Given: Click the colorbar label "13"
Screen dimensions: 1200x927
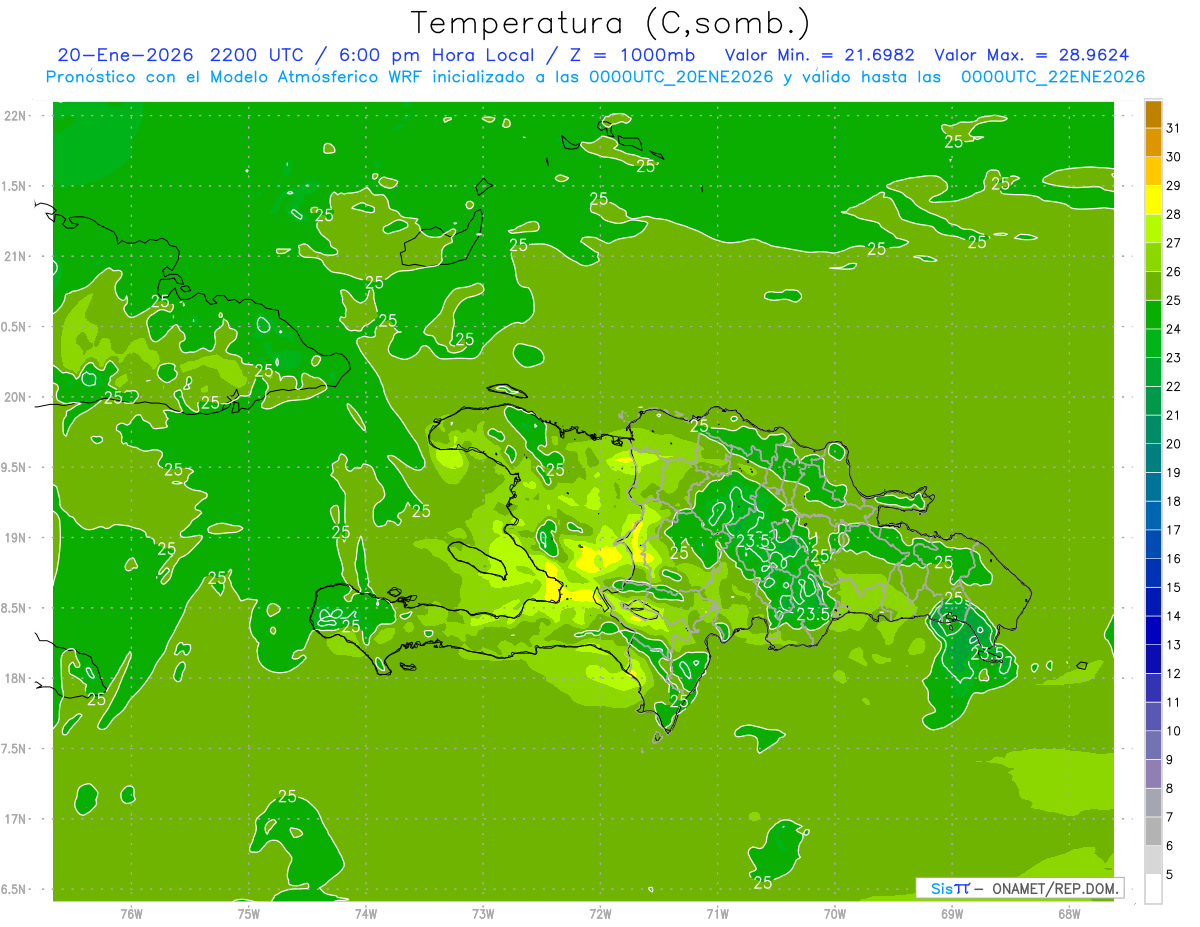Looking at the screenshot, I should coord(1174,645).
